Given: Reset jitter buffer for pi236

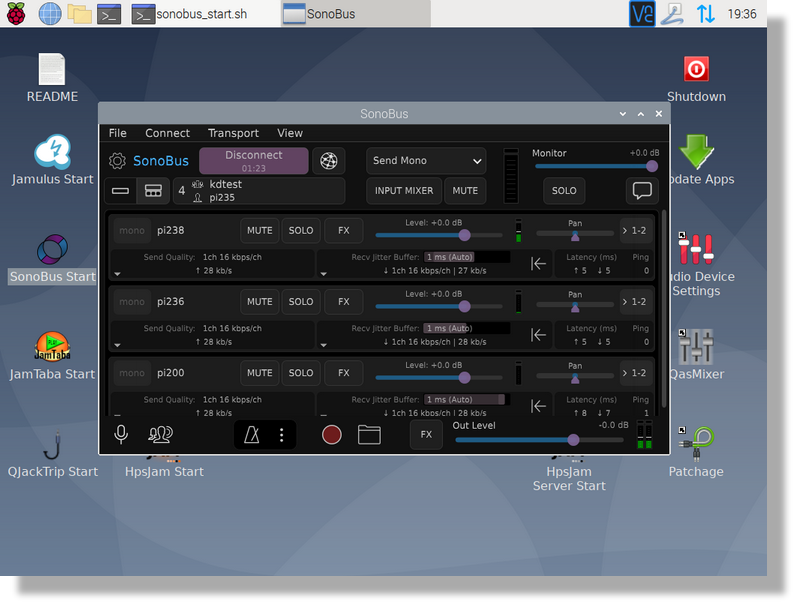Looking at the screenshot, I should 538,335.
